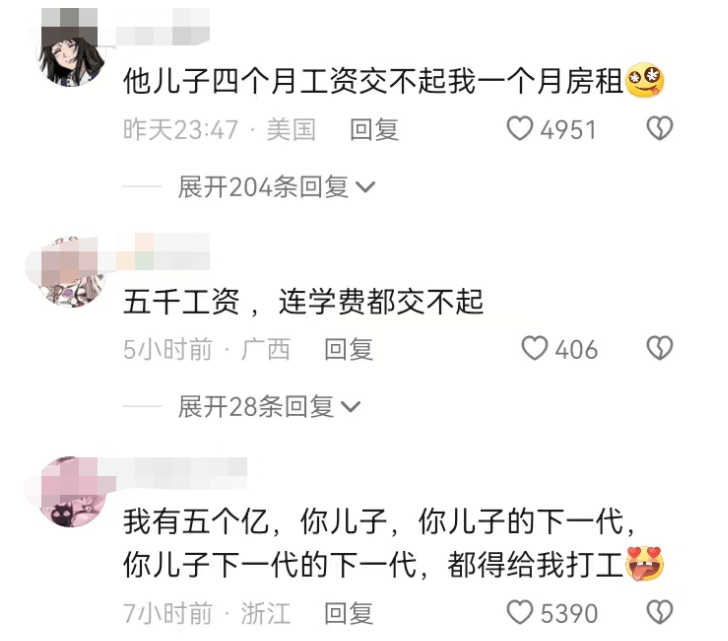
Task: Select the 他儿子四个月工资 comment text
Action: point(394,80)
